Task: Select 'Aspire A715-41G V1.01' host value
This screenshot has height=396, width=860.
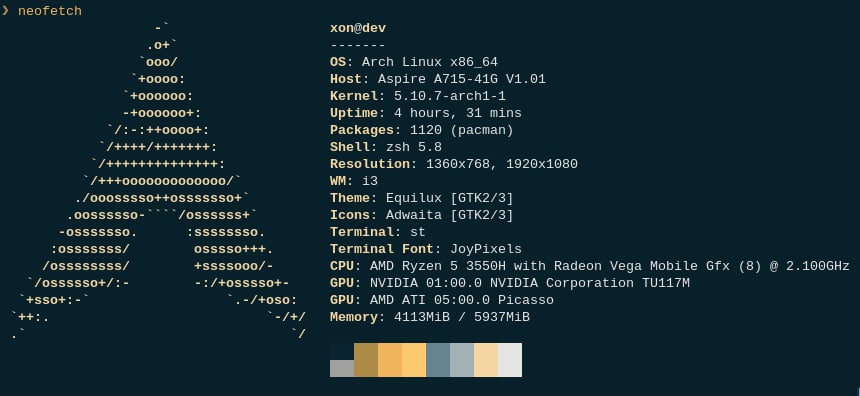Action: click(462, 79)
